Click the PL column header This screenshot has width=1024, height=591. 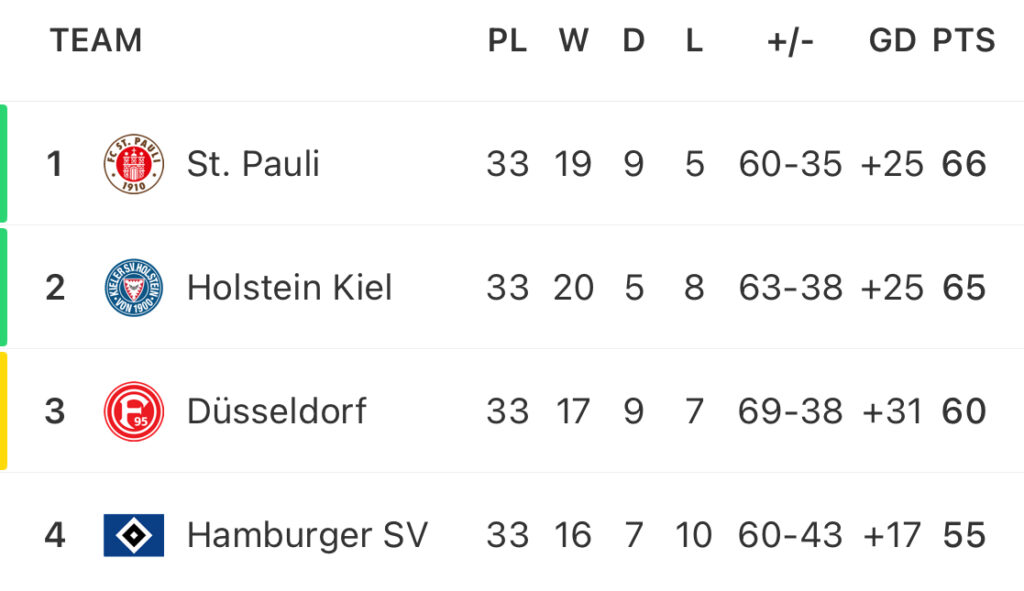point(507,40)
